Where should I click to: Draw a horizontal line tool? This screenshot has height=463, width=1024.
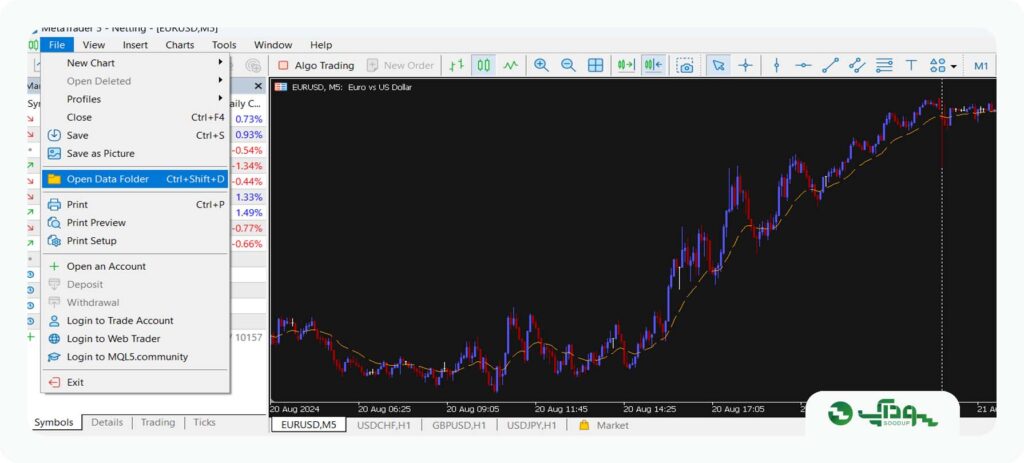(x=803, y=65)
